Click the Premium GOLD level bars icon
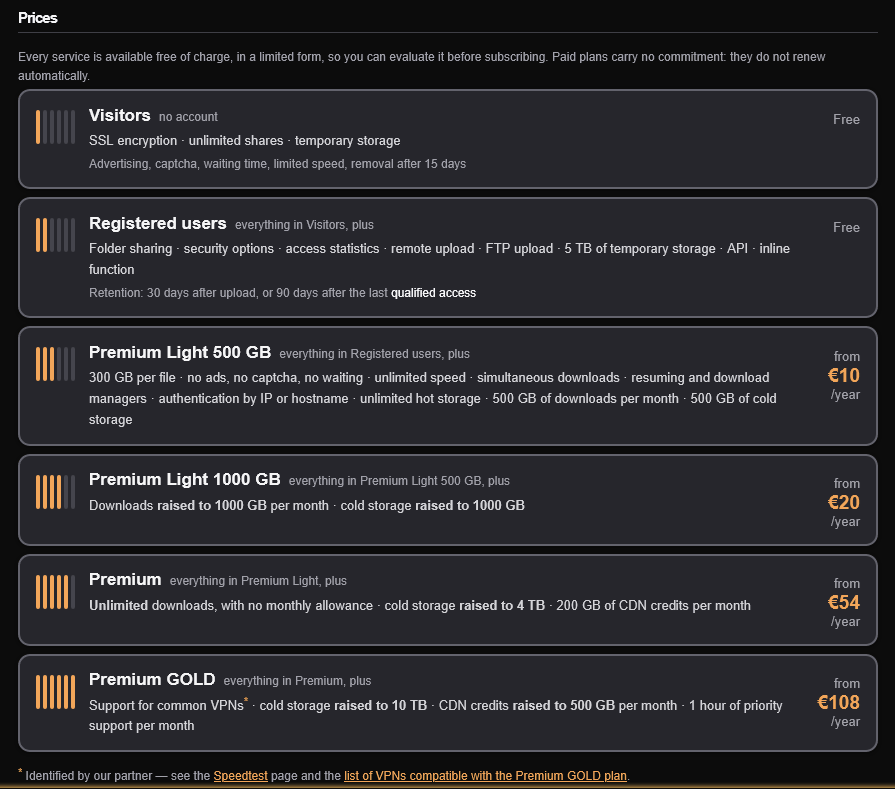 (55, 691)
